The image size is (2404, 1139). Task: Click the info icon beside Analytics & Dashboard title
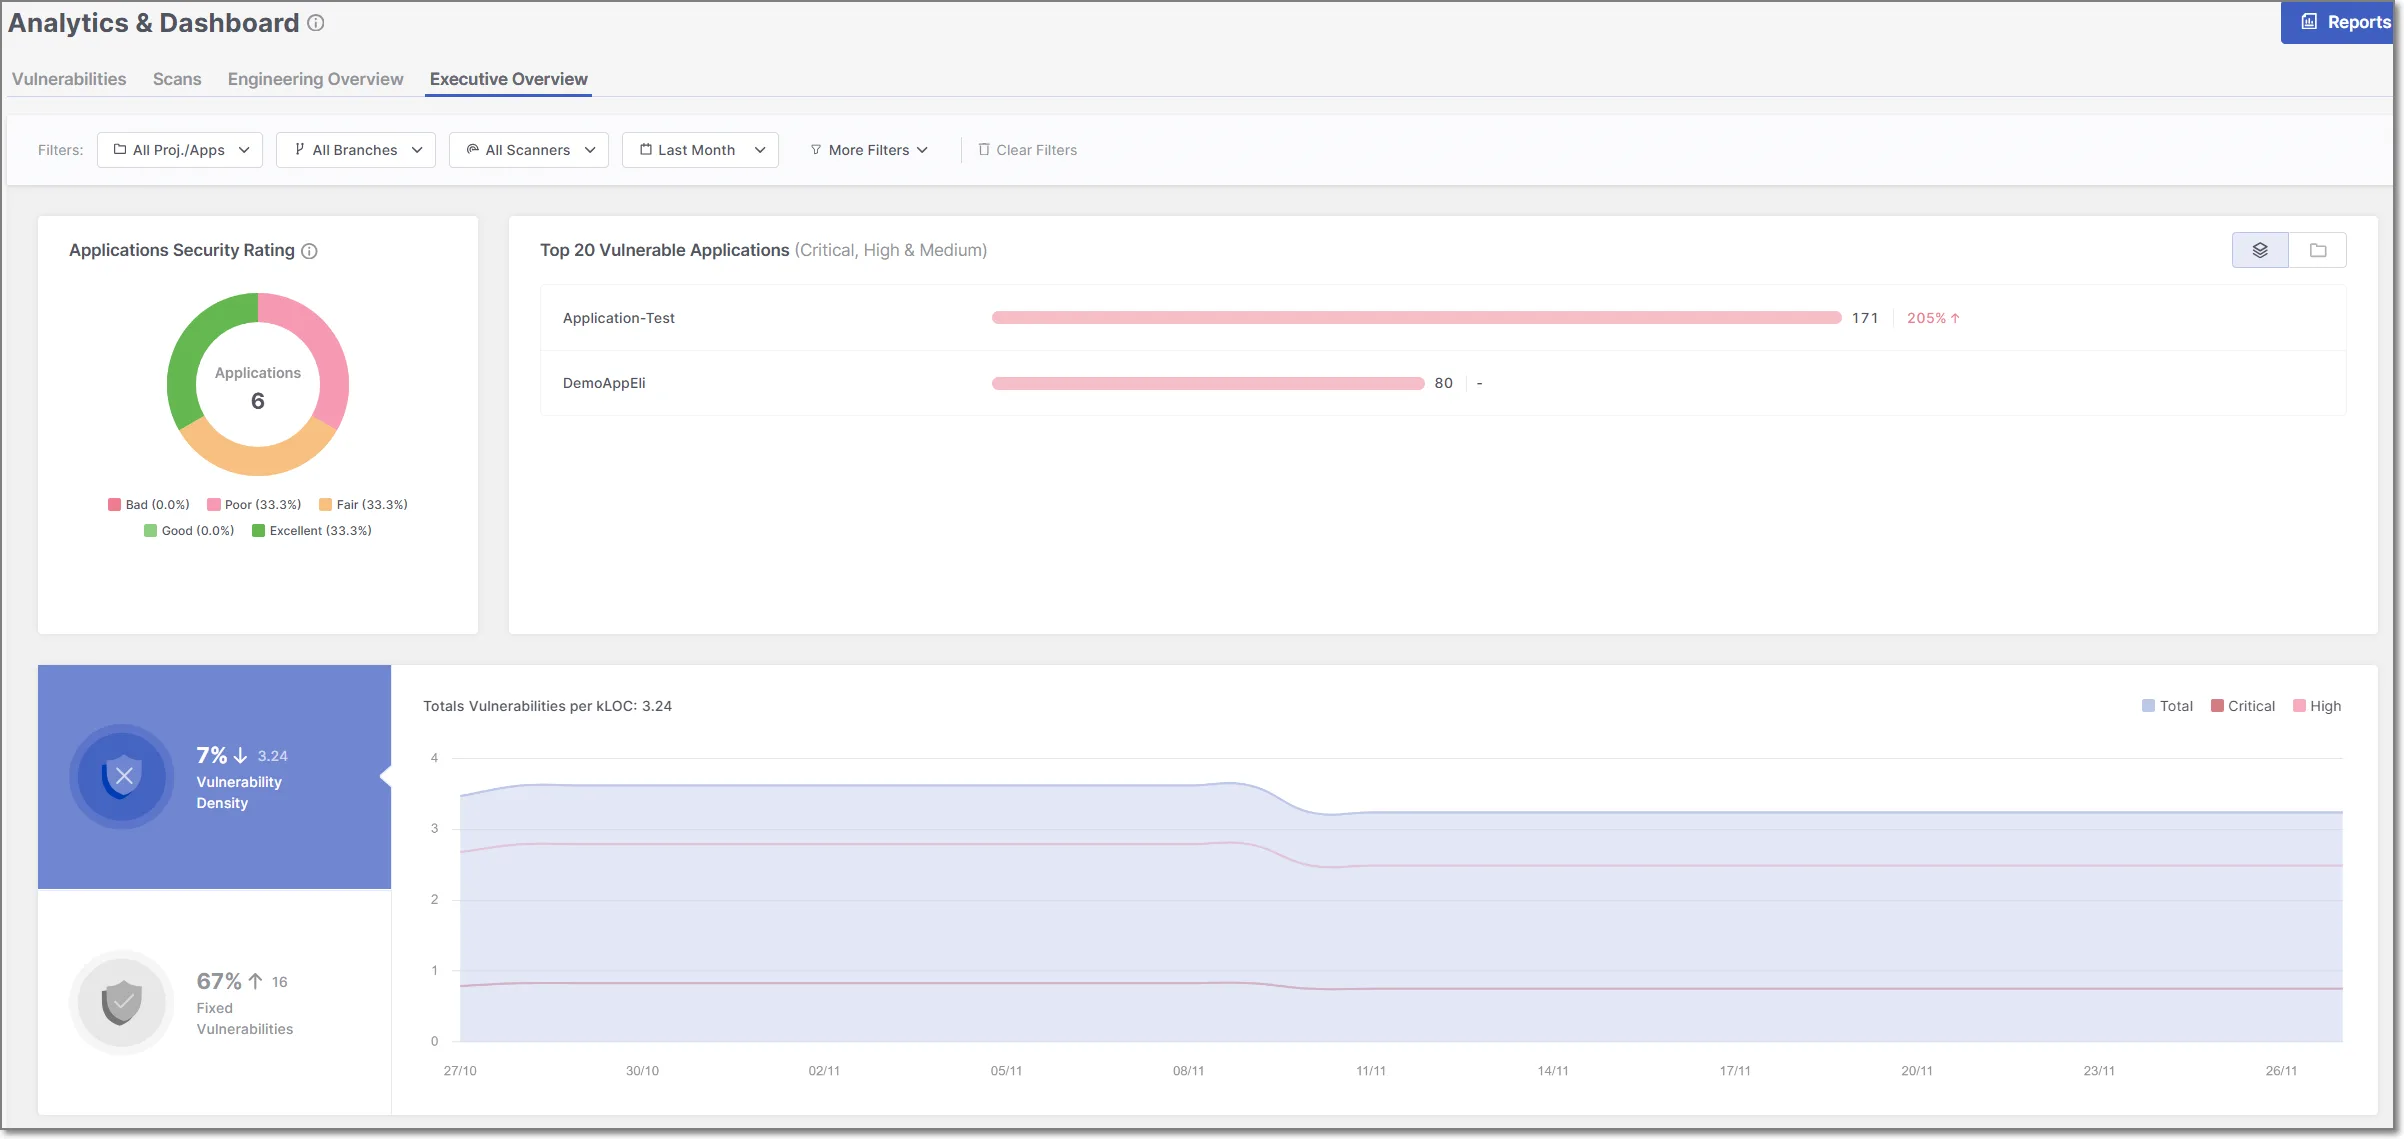click(x=315, y=22)
